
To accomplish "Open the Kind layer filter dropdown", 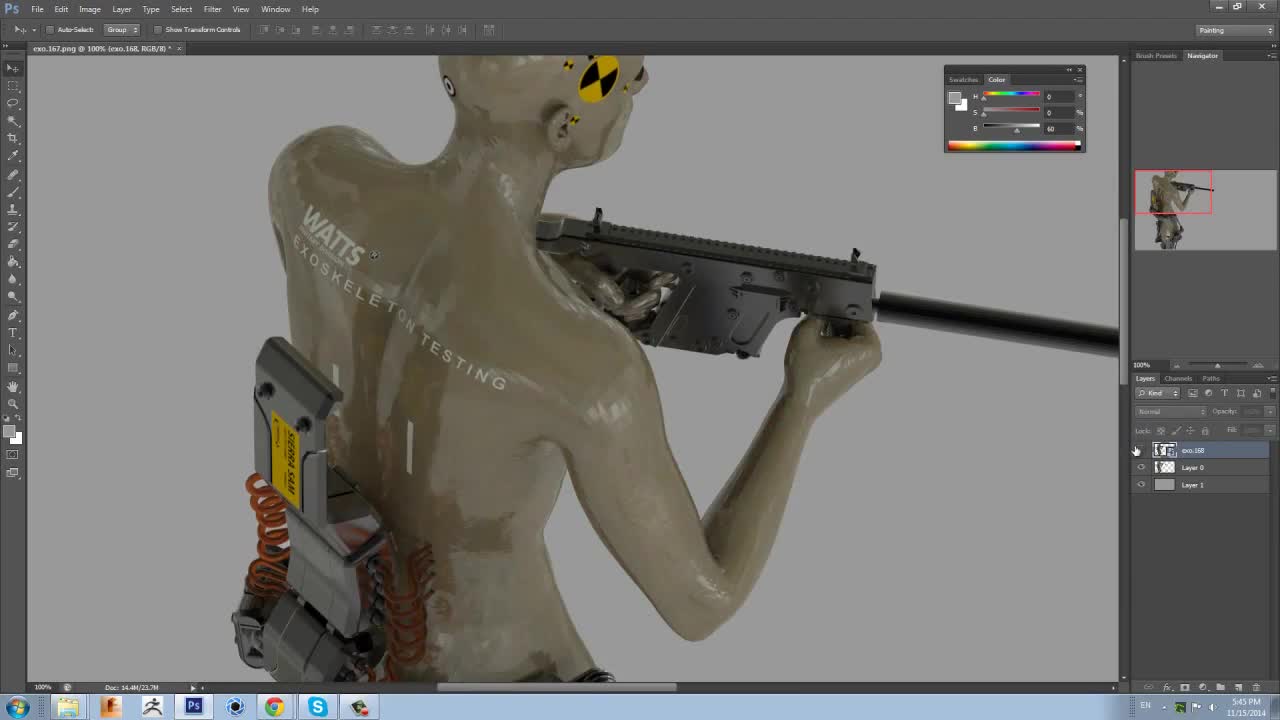I will pyautogui.click(x=1158, y=393).
